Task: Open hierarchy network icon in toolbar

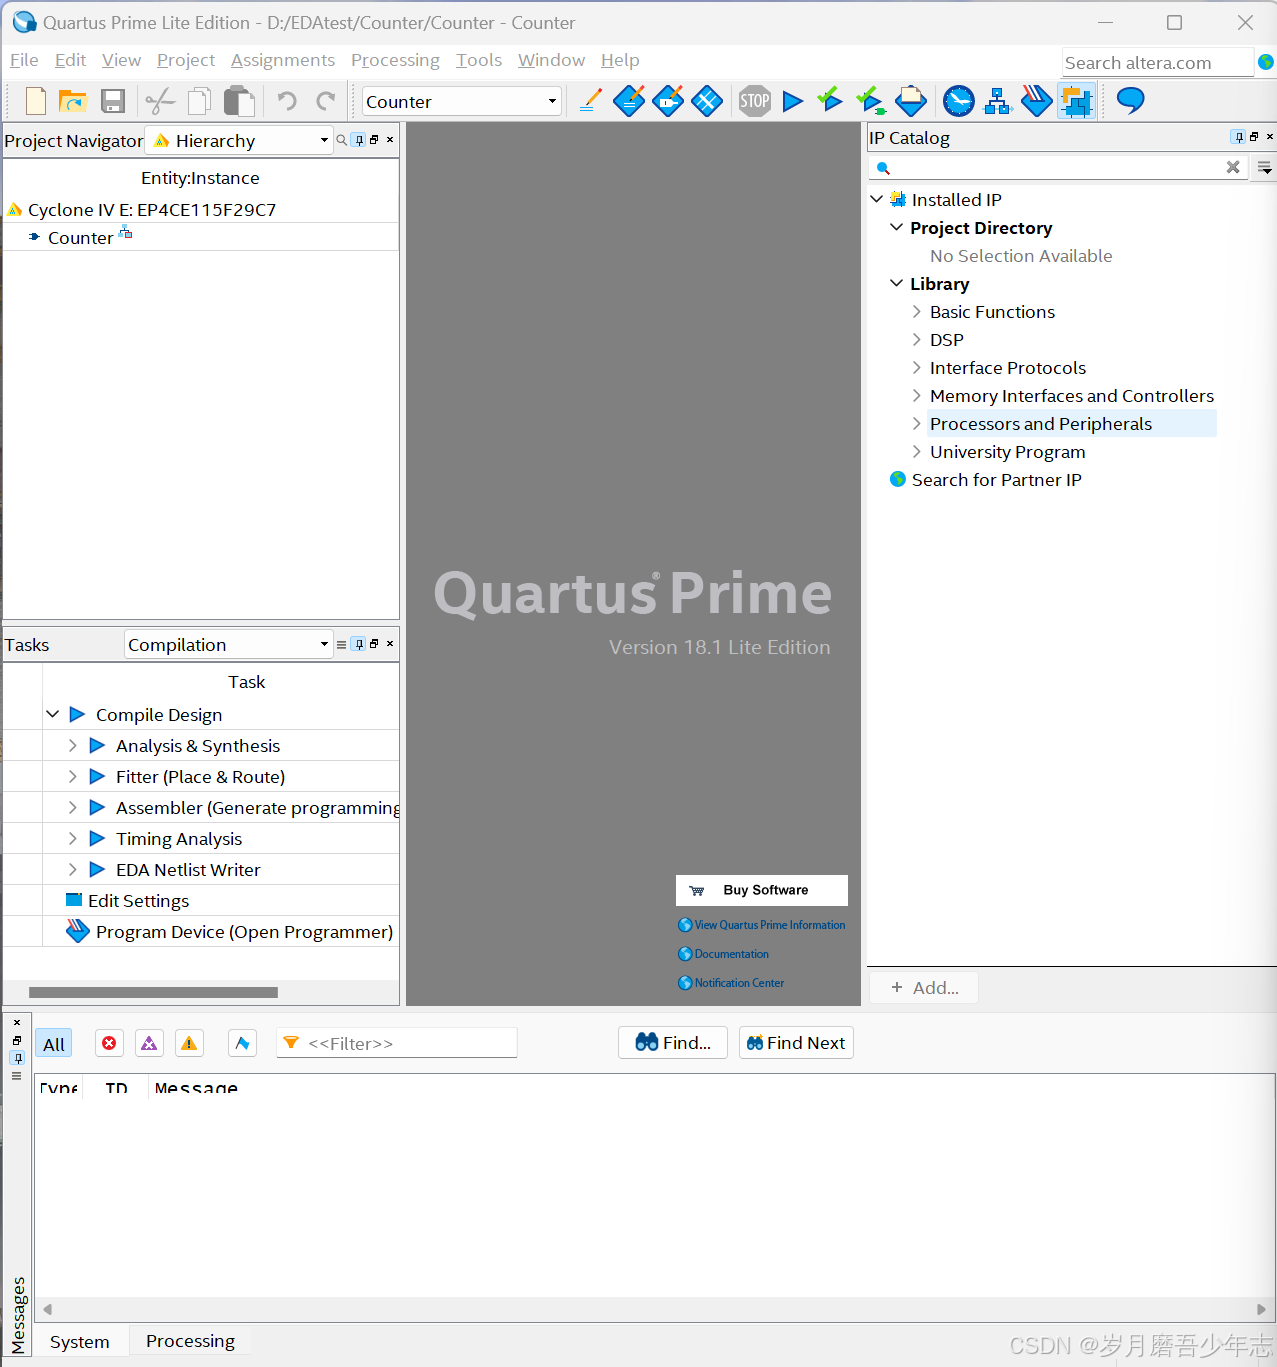Action: tap(998, 101)
